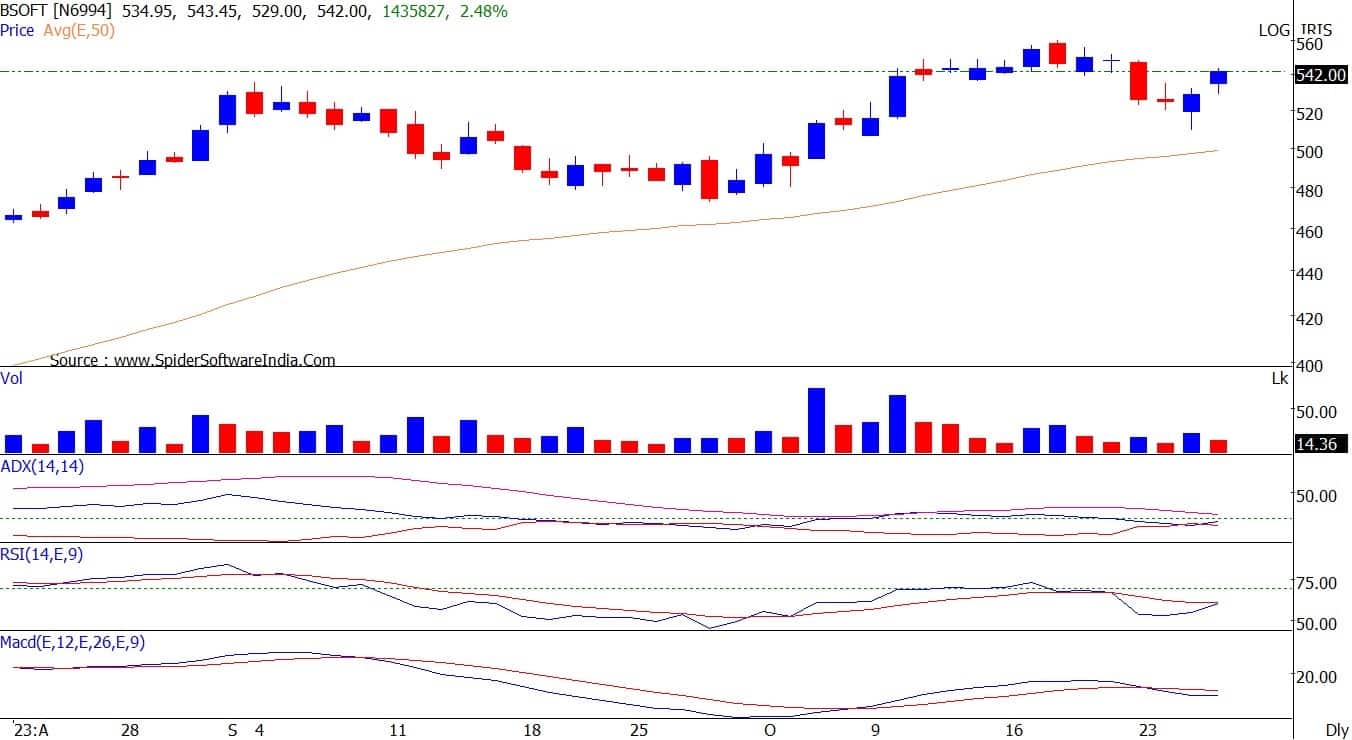Click the 520 price axis level
1352x740 pixels.
point(1310,114)
